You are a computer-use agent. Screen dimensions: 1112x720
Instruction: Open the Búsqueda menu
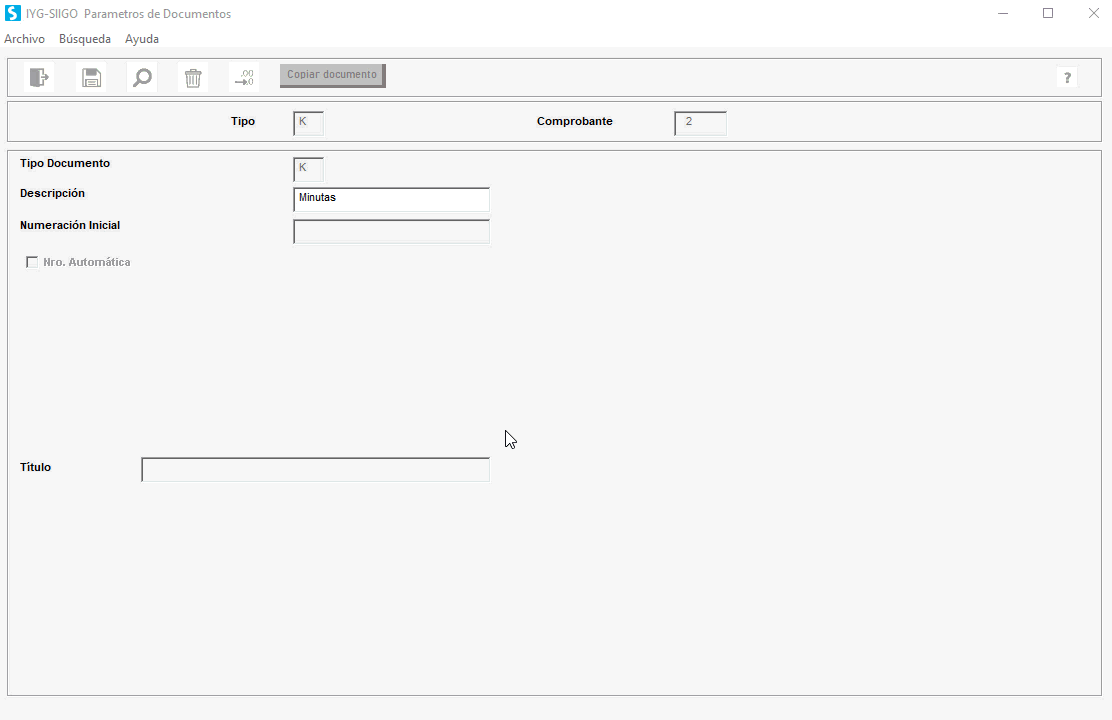(84, 39)
